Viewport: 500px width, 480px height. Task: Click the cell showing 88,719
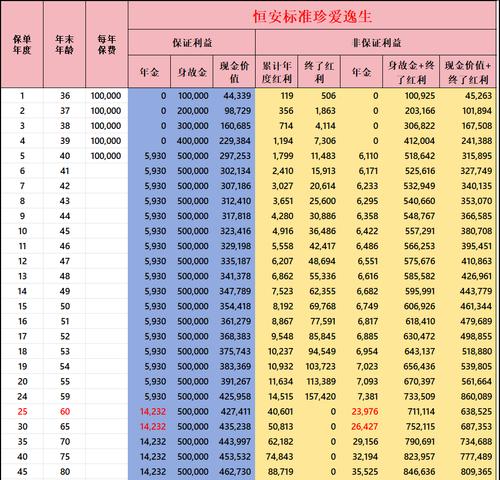tap(280, 471)
